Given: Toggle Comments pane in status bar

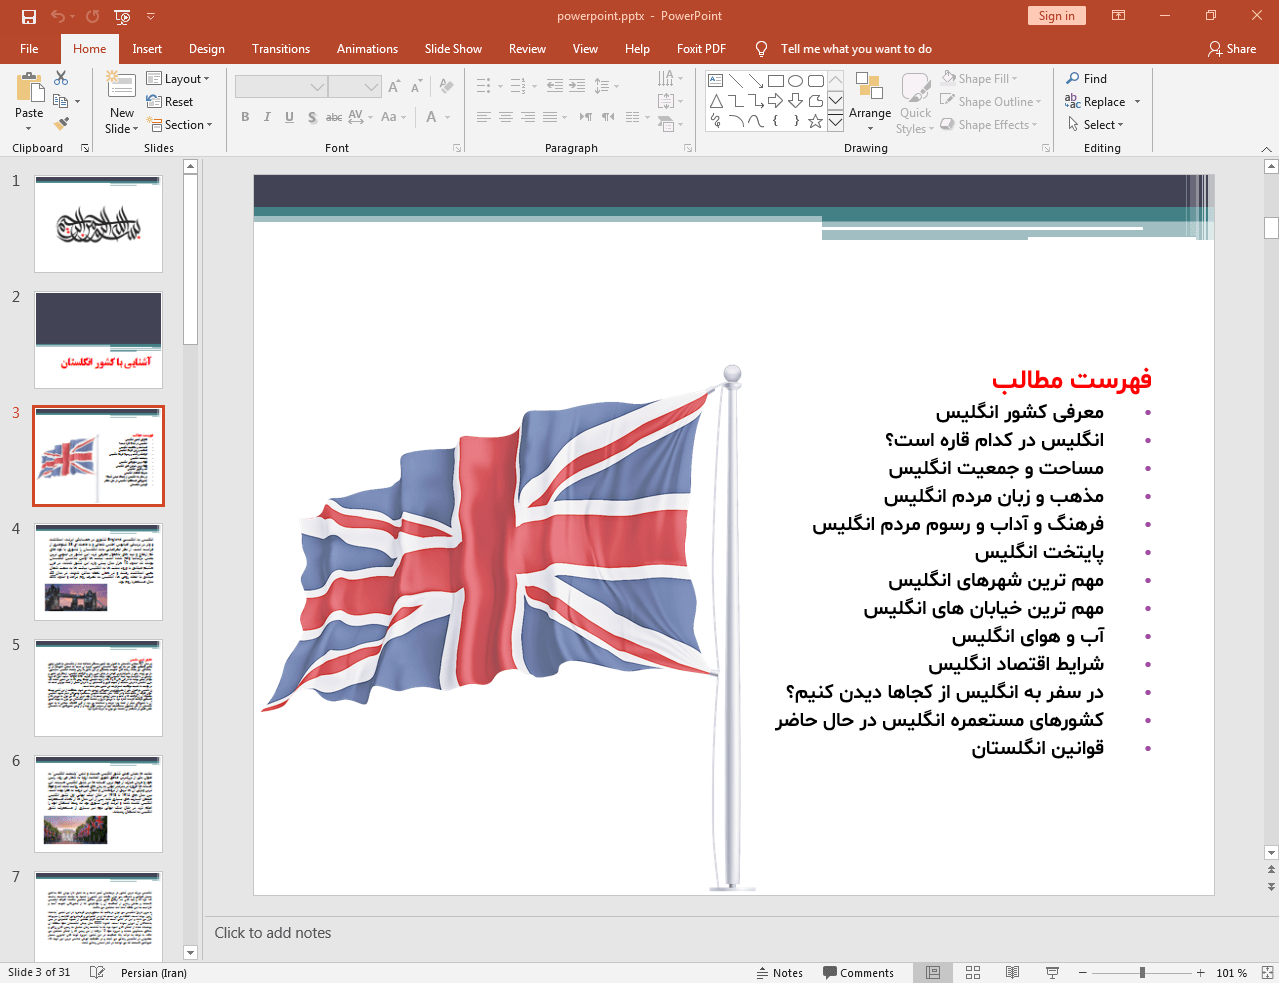Looking at the screenshot, I should (x=858, y=973).
